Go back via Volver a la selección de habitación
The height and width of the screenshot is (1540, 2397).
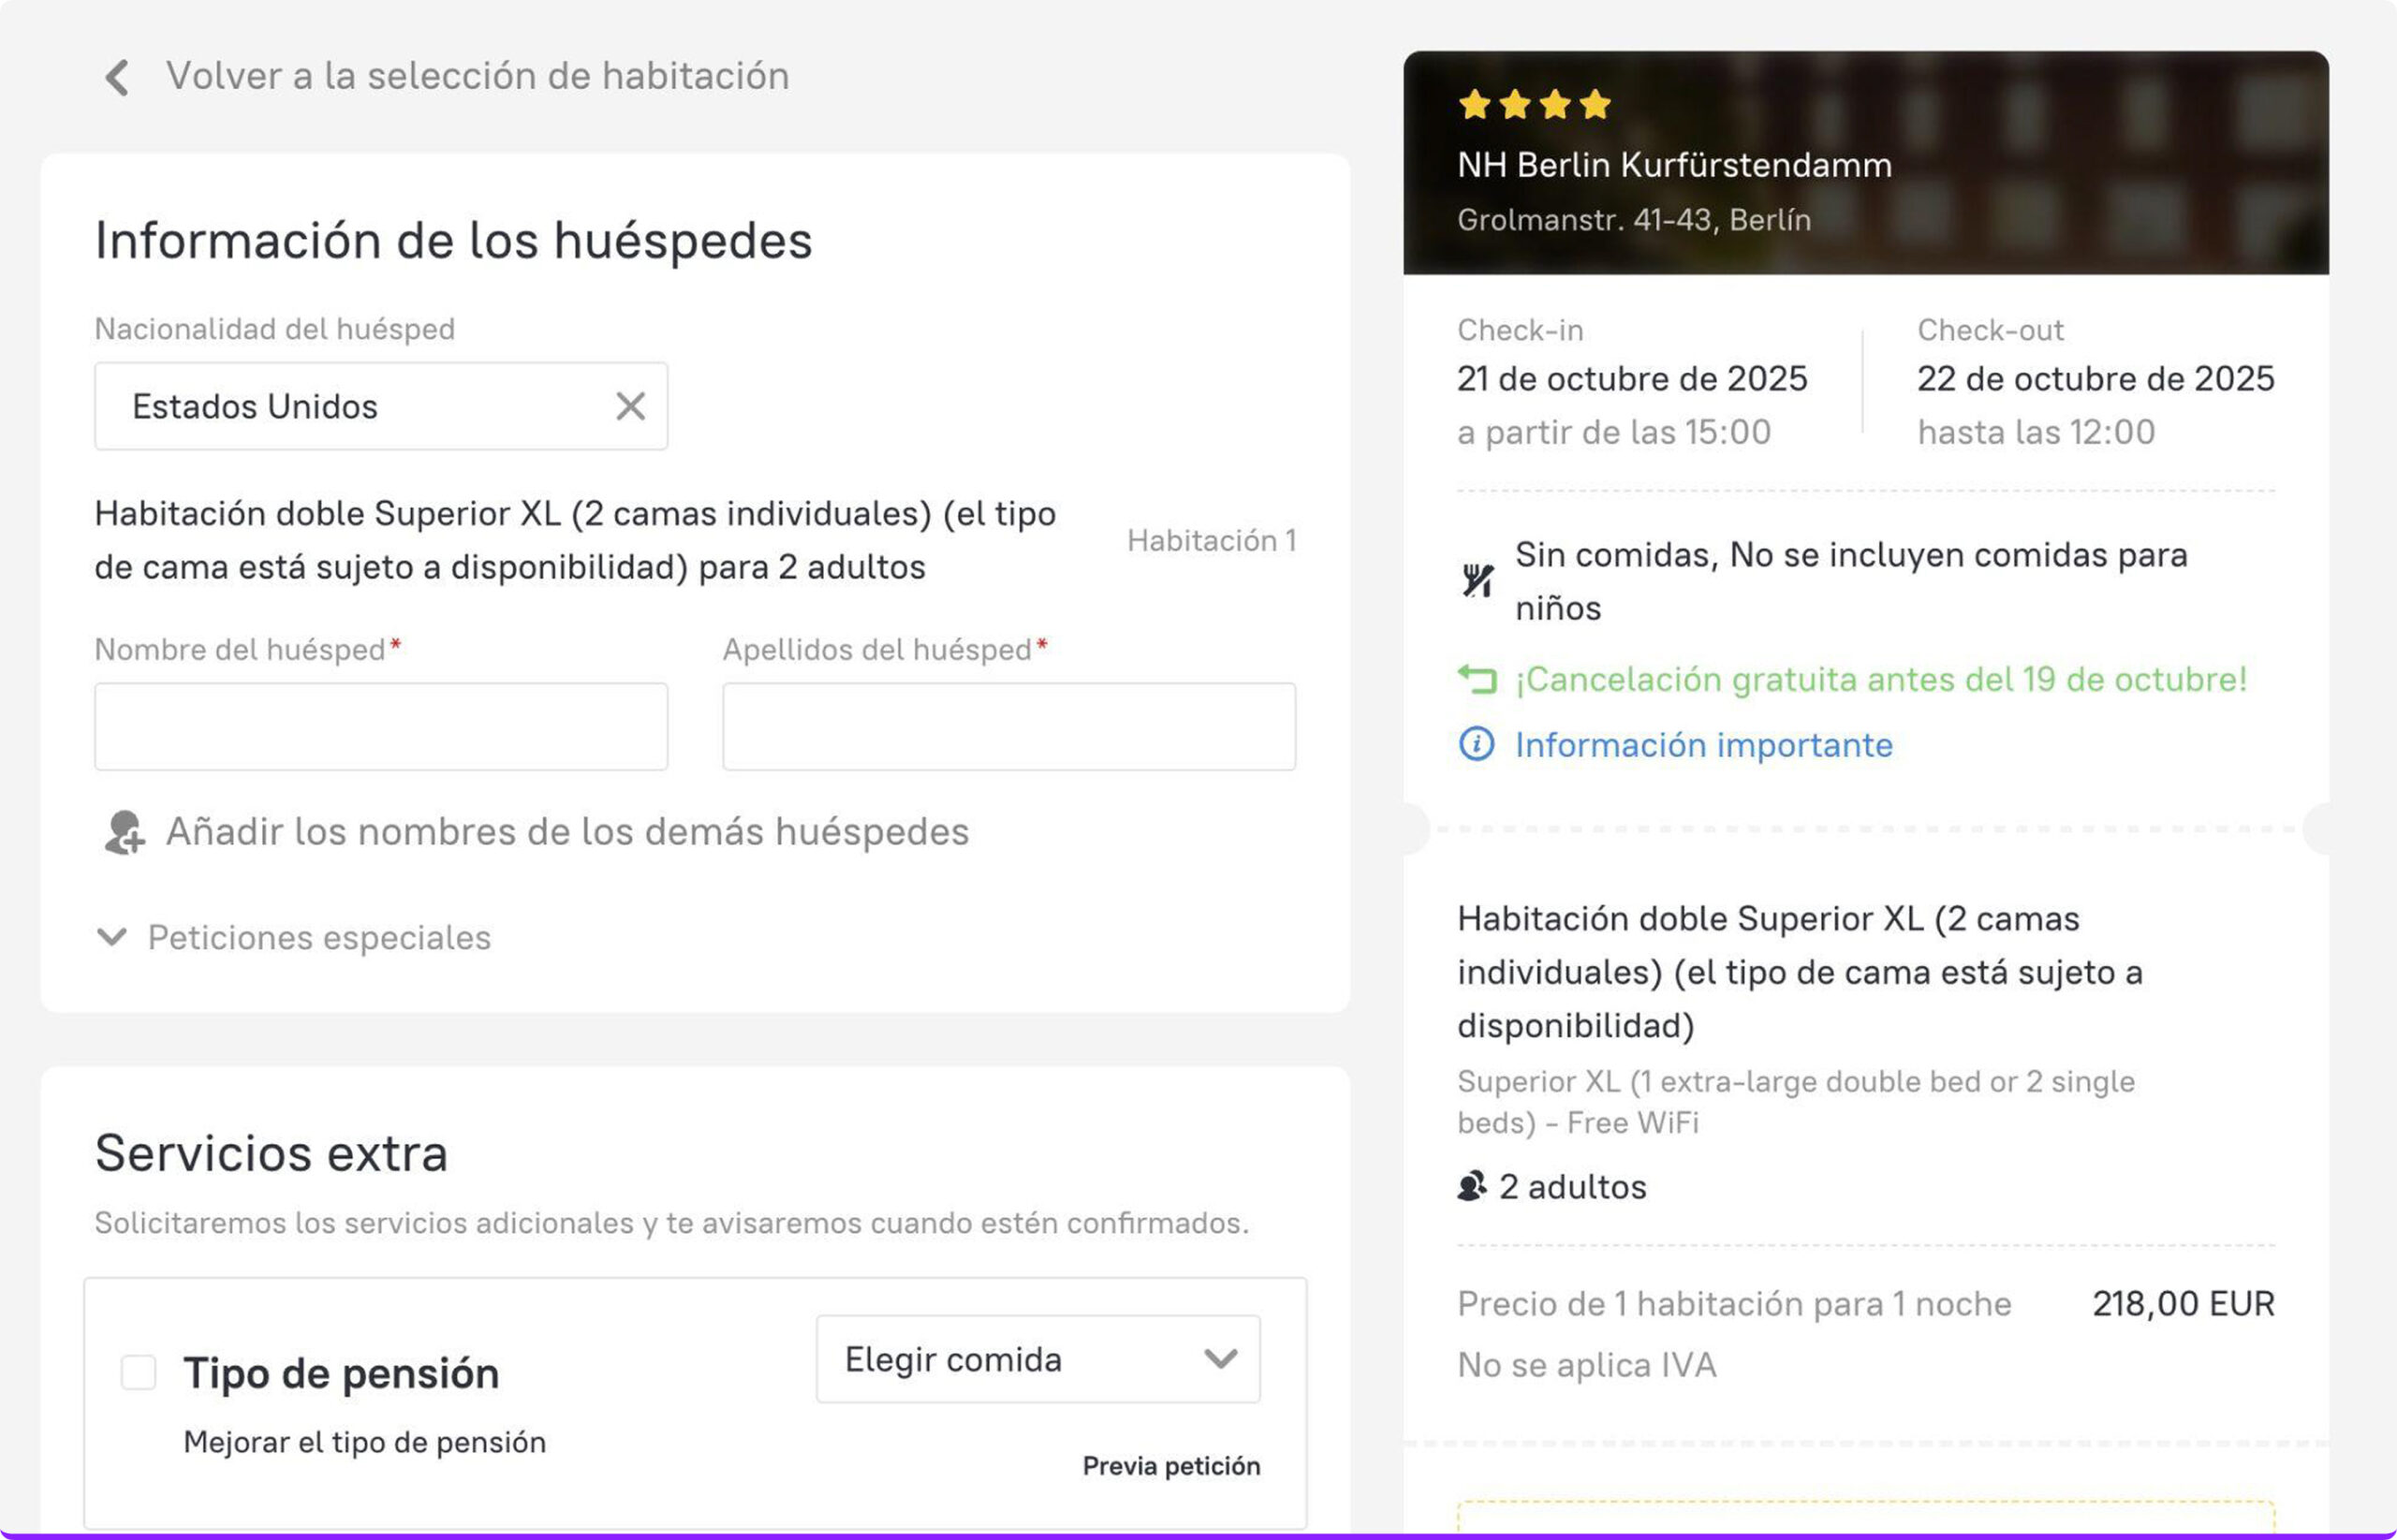477,76
